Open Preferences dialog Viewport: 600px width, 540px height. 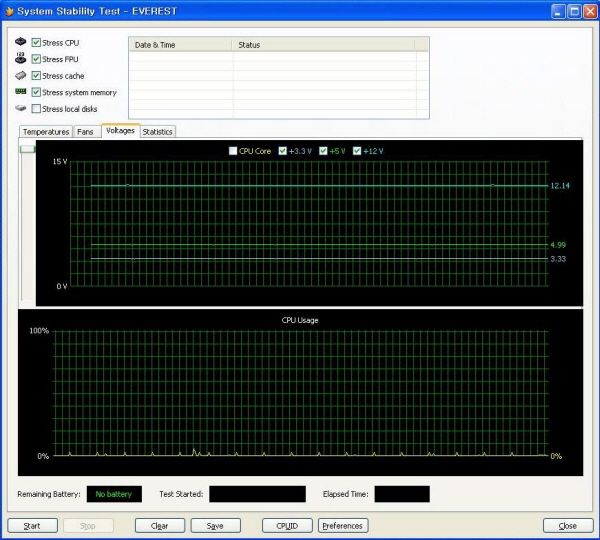(x=343, y=526)
